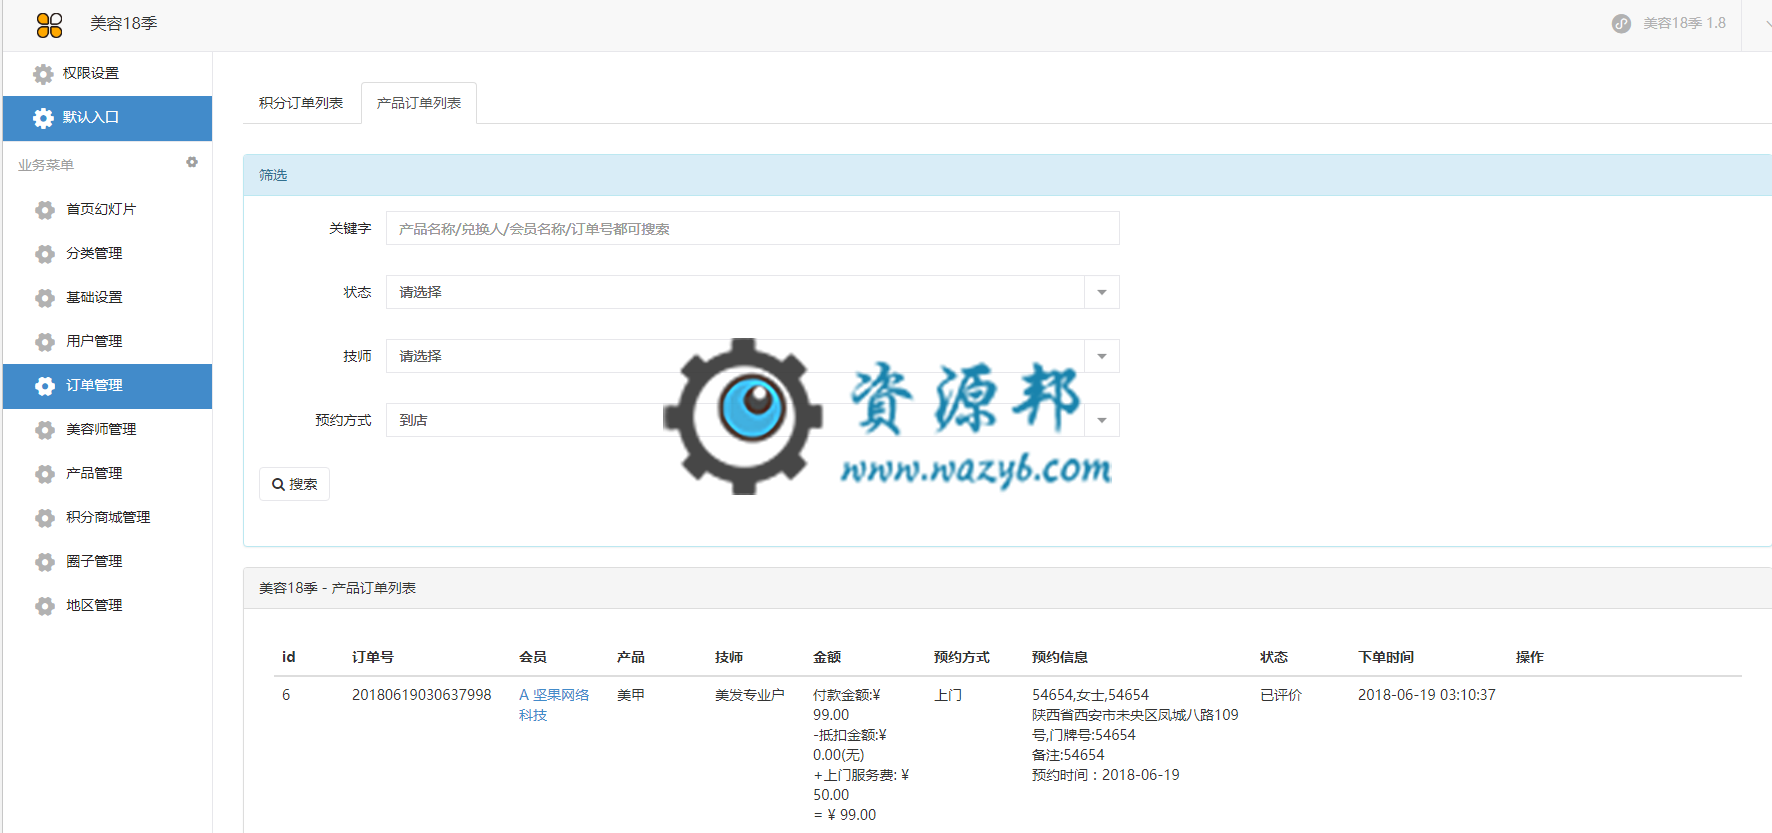
Task: Click the 下单时间 column header
Action: pyautogui.click(x=1386, y=657)
